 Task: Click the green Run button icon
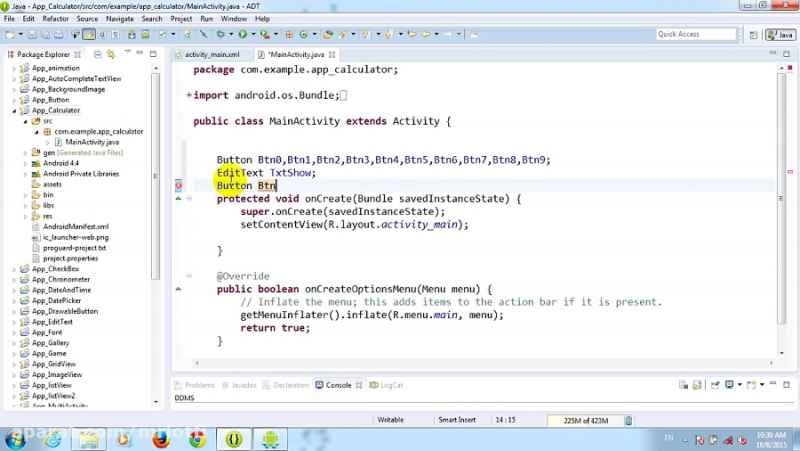242,34
